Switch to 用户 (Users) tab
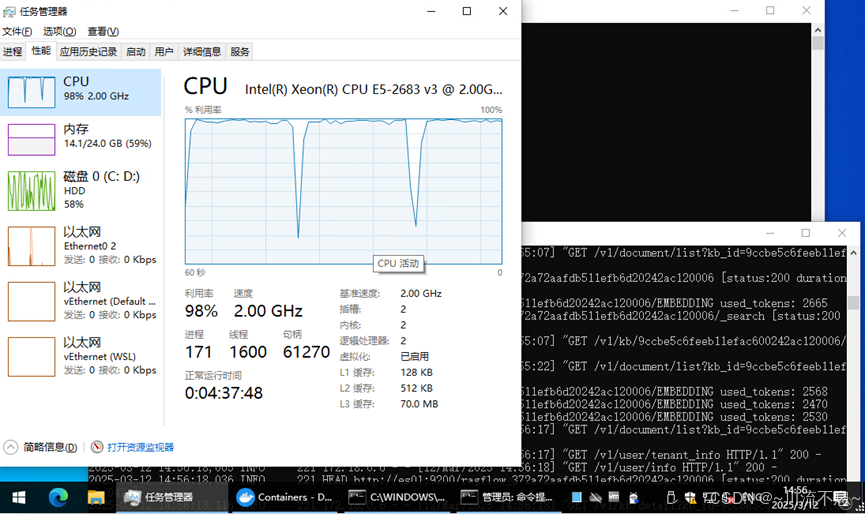The image size is (865, 514). 164,52
